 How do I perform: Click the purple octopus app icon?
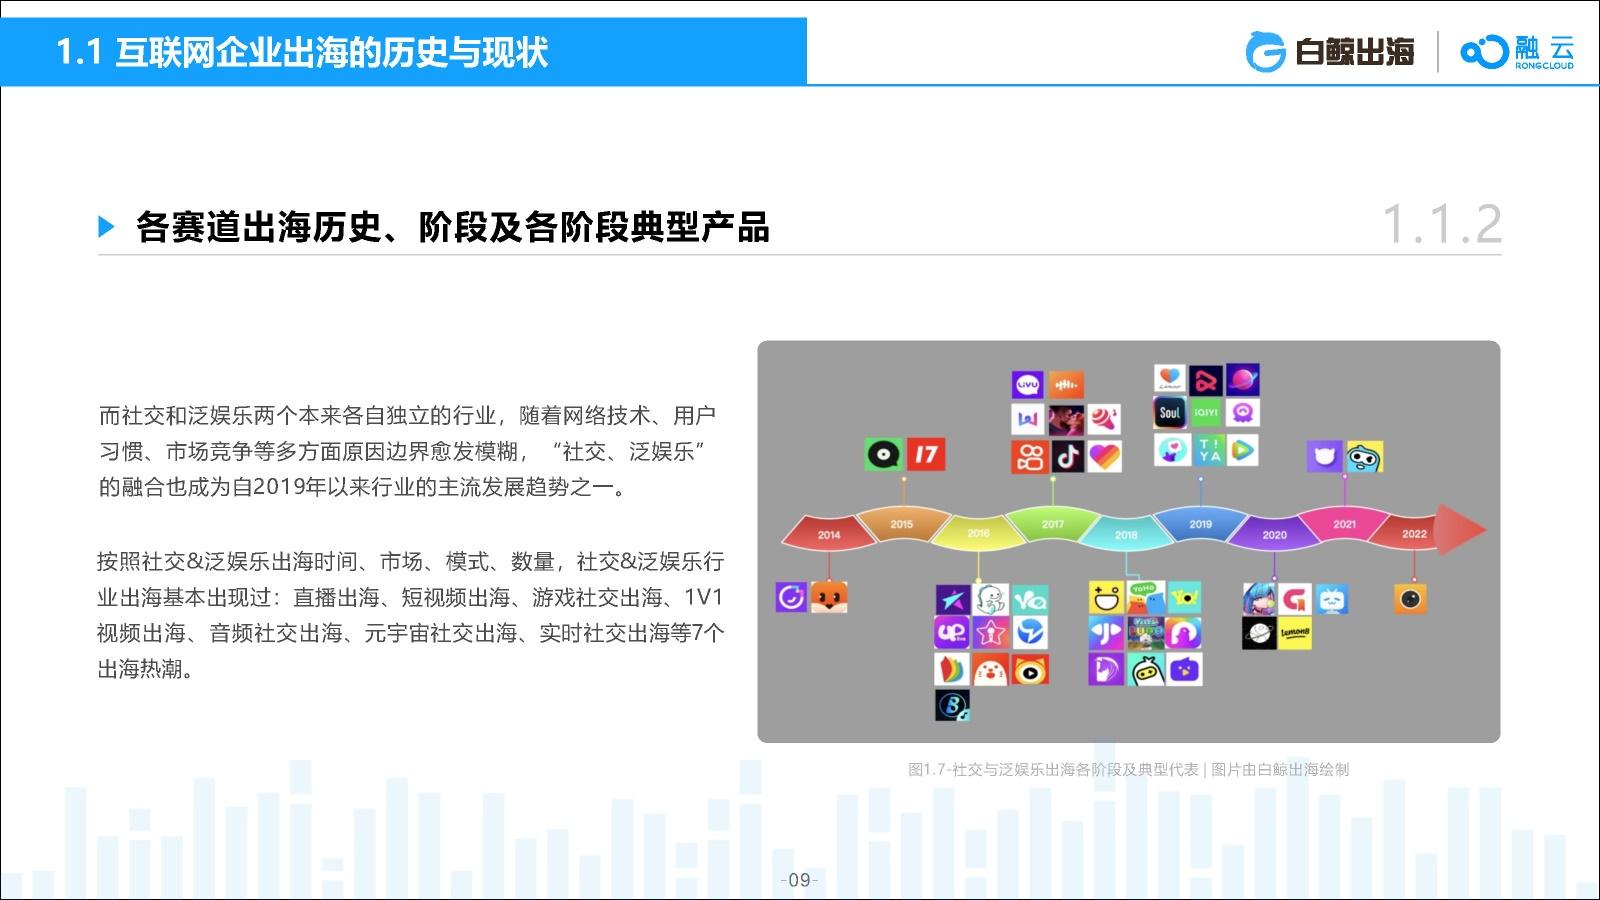click(x=1243, y=412)
